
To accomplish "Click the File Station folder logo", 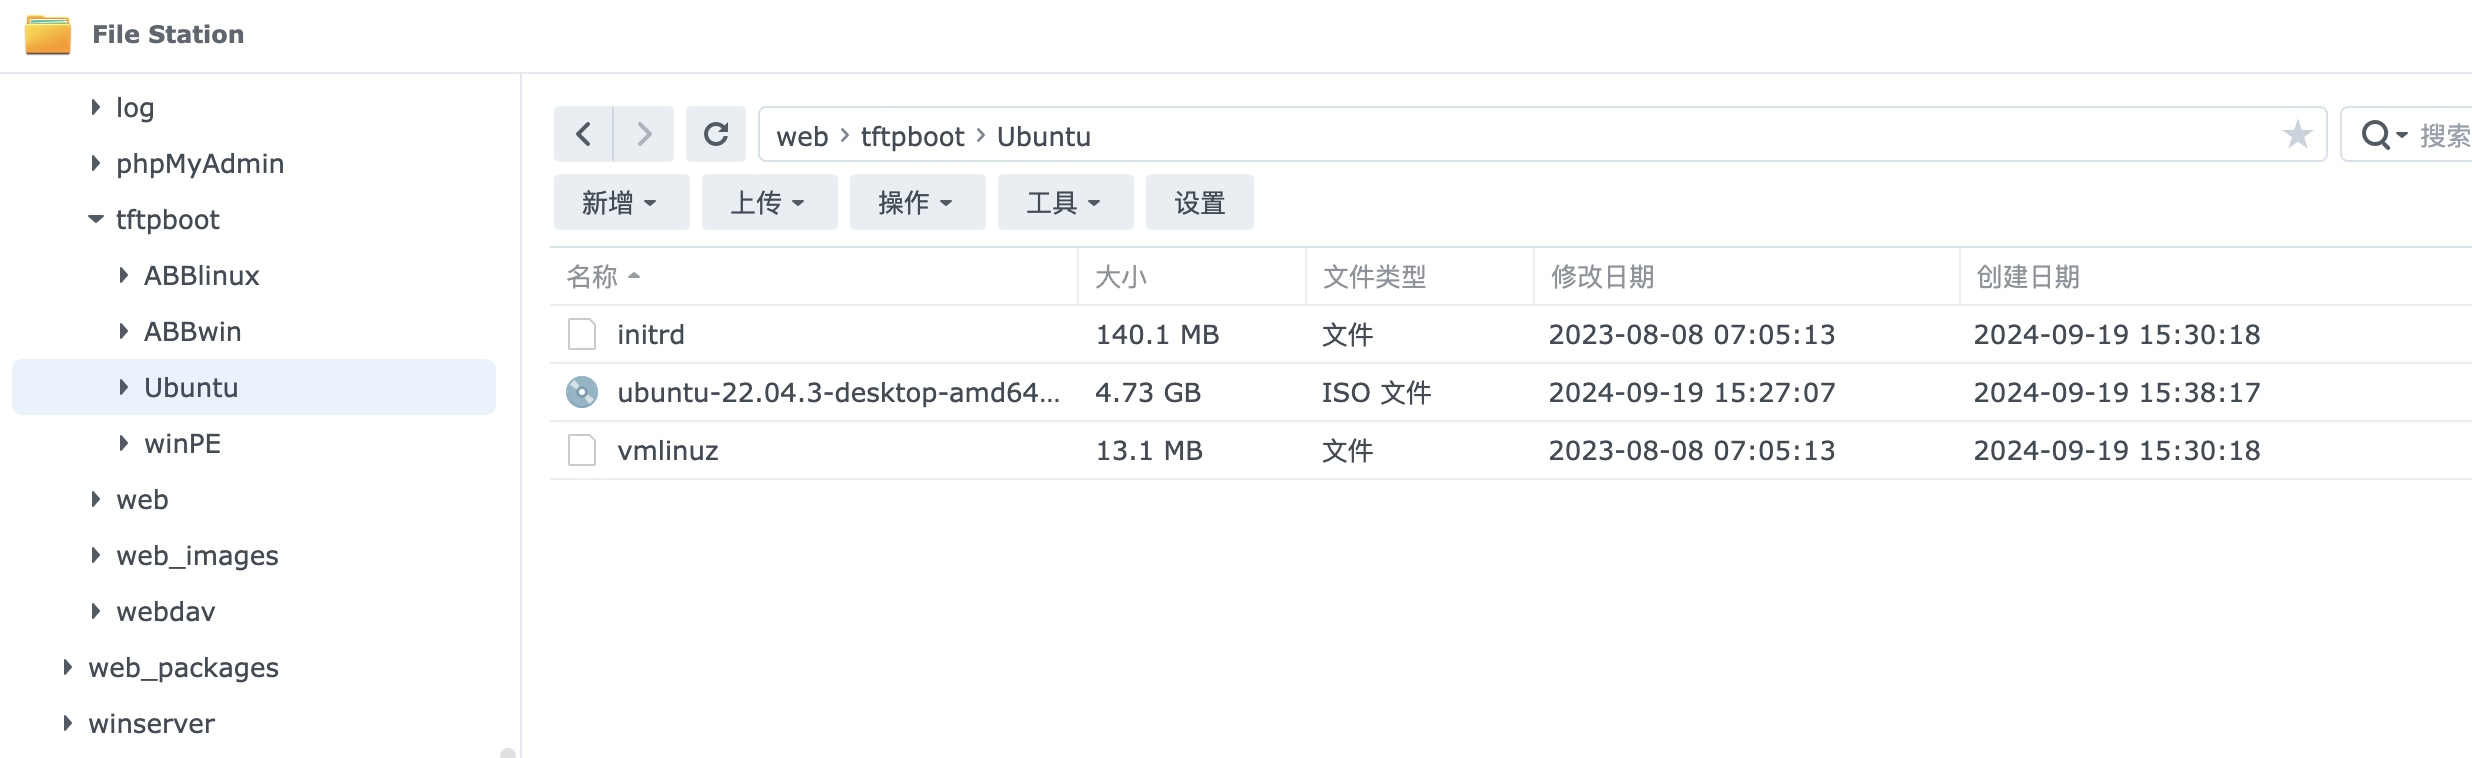I will point(48,35).
